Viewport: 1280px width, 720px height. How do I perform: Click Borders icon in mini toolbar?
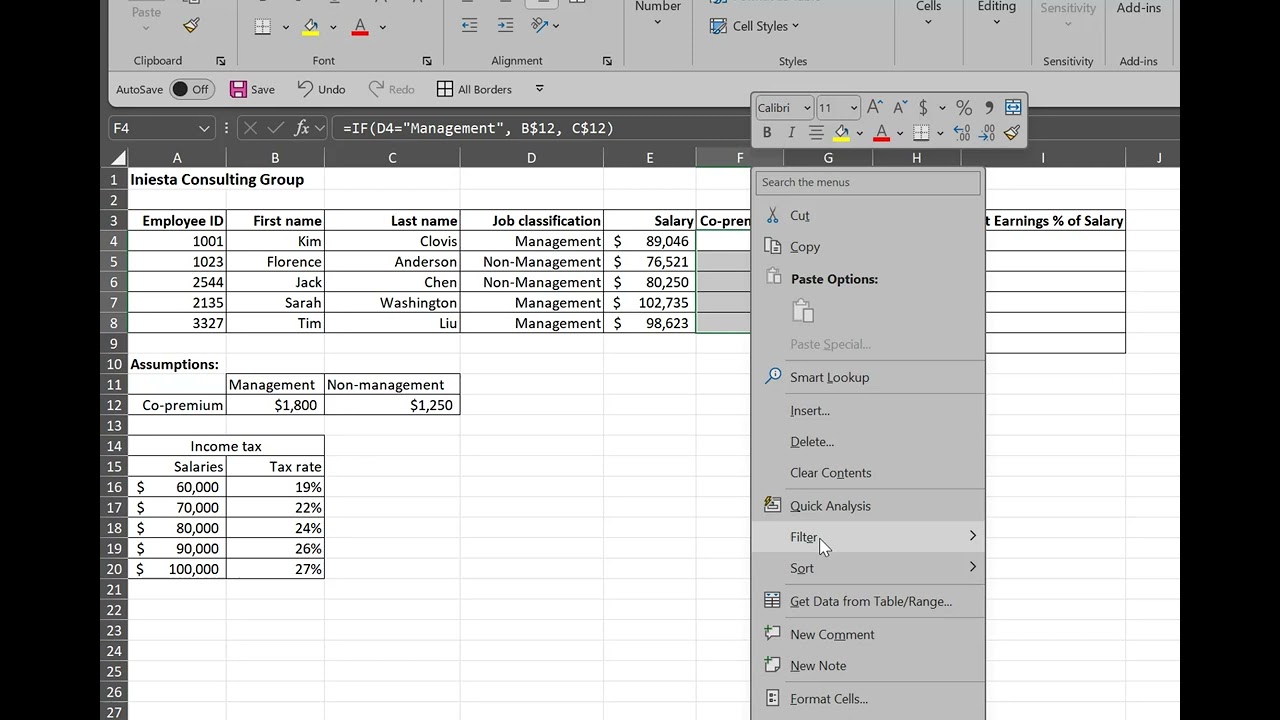point(921,133)
